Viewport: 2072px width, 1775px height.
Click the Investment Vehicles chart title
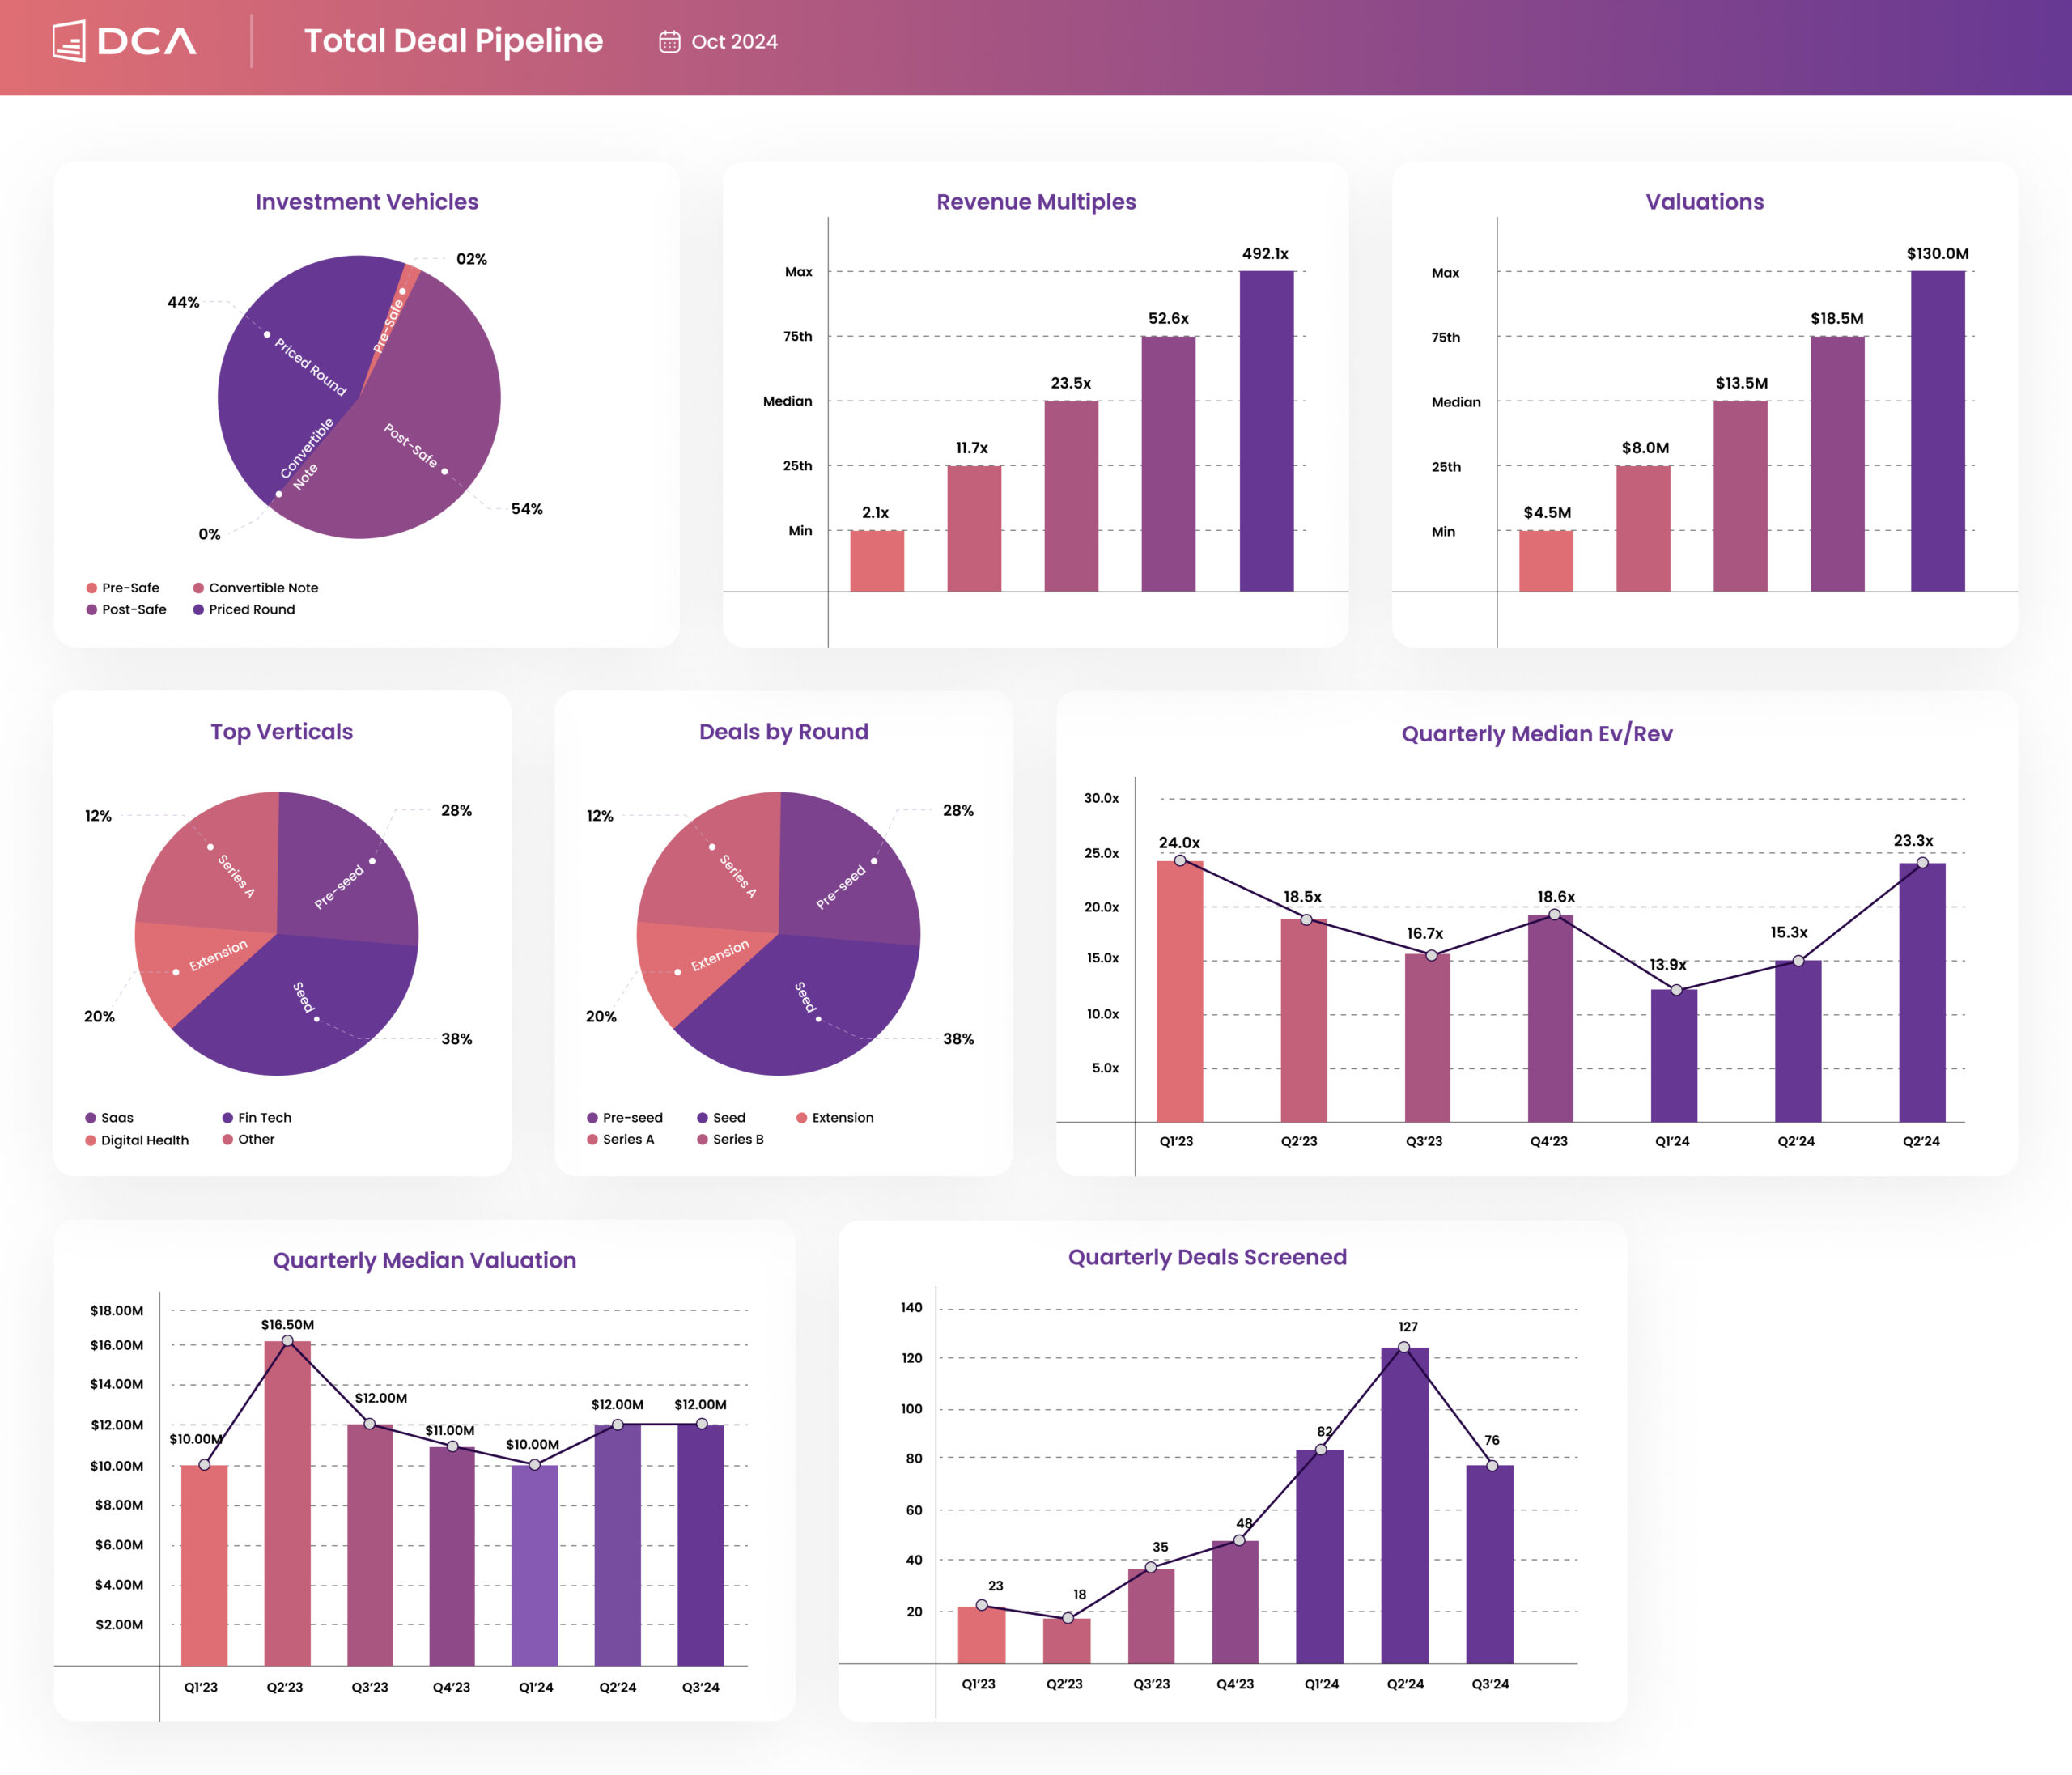(367, 202)
